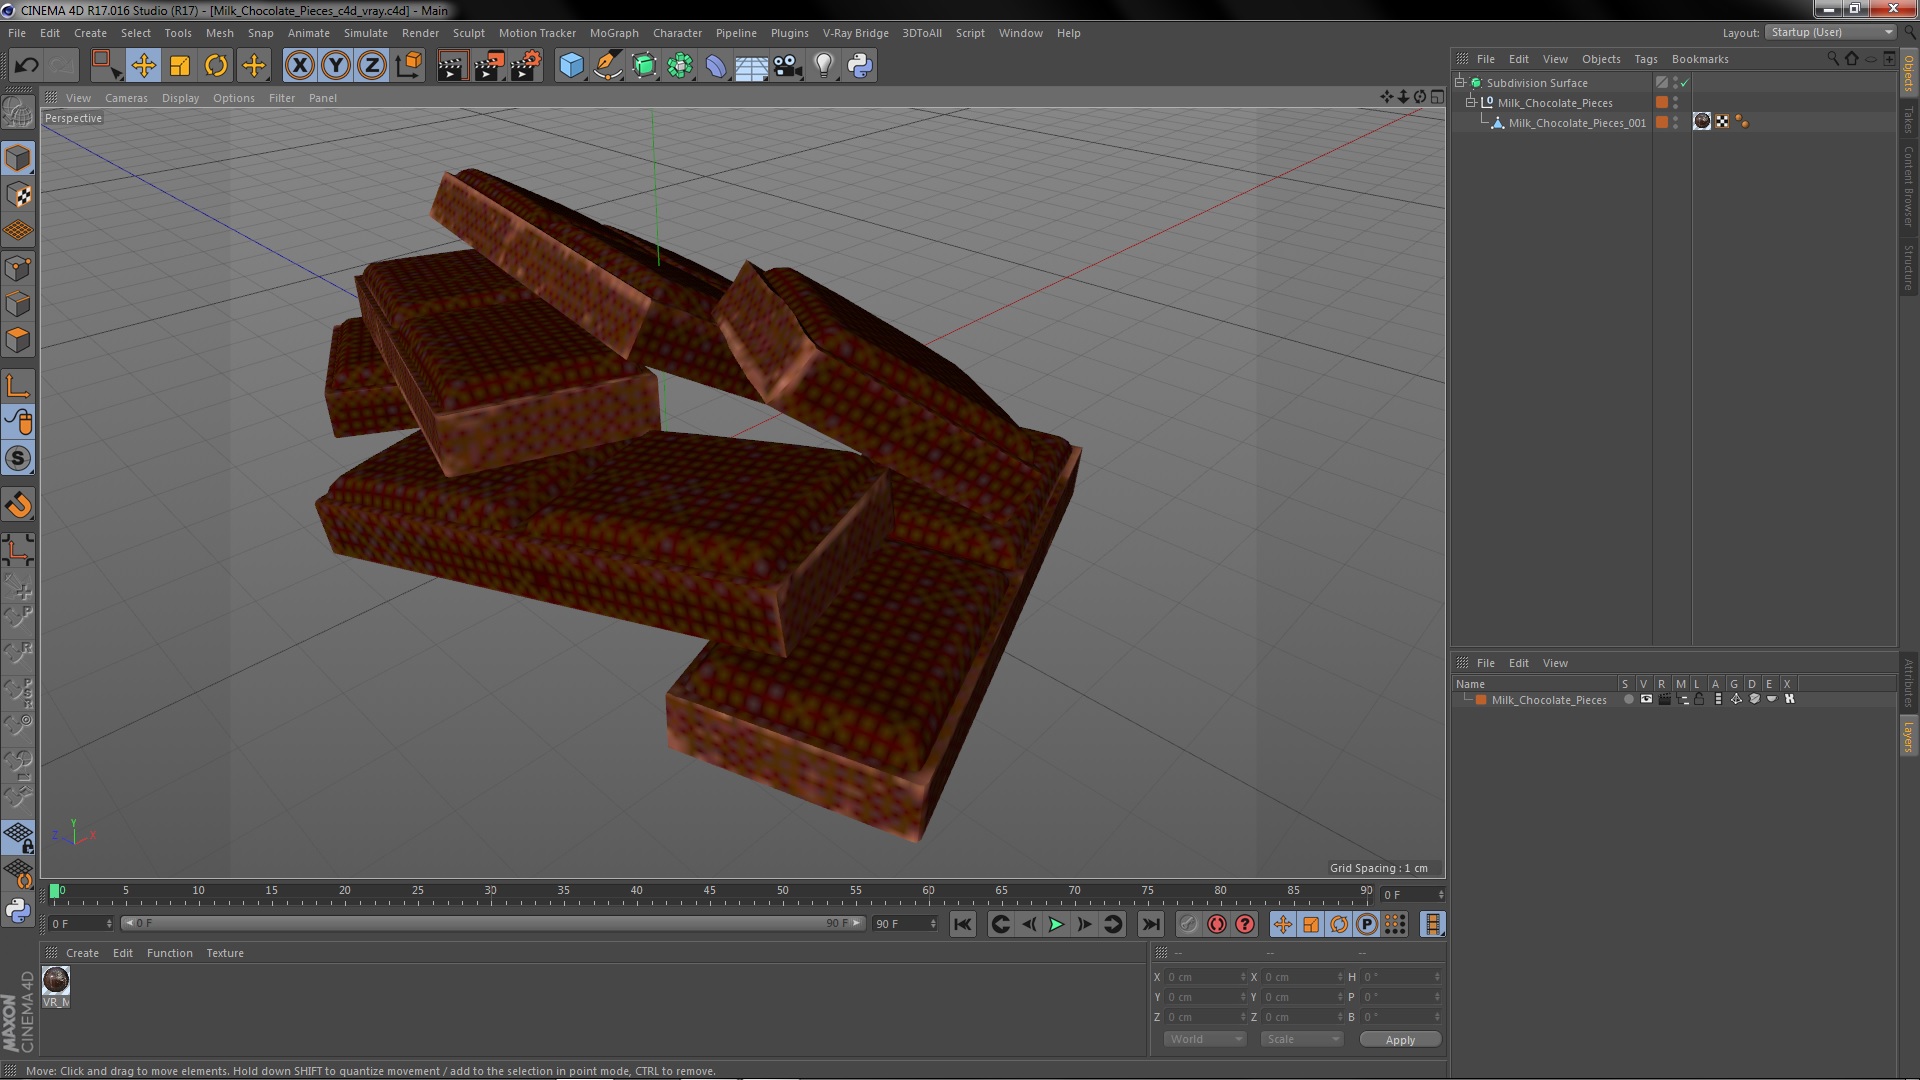Open Material Manager Create menu
Viewport: 1920px width, 1080px height.
[x=82, y=953]
